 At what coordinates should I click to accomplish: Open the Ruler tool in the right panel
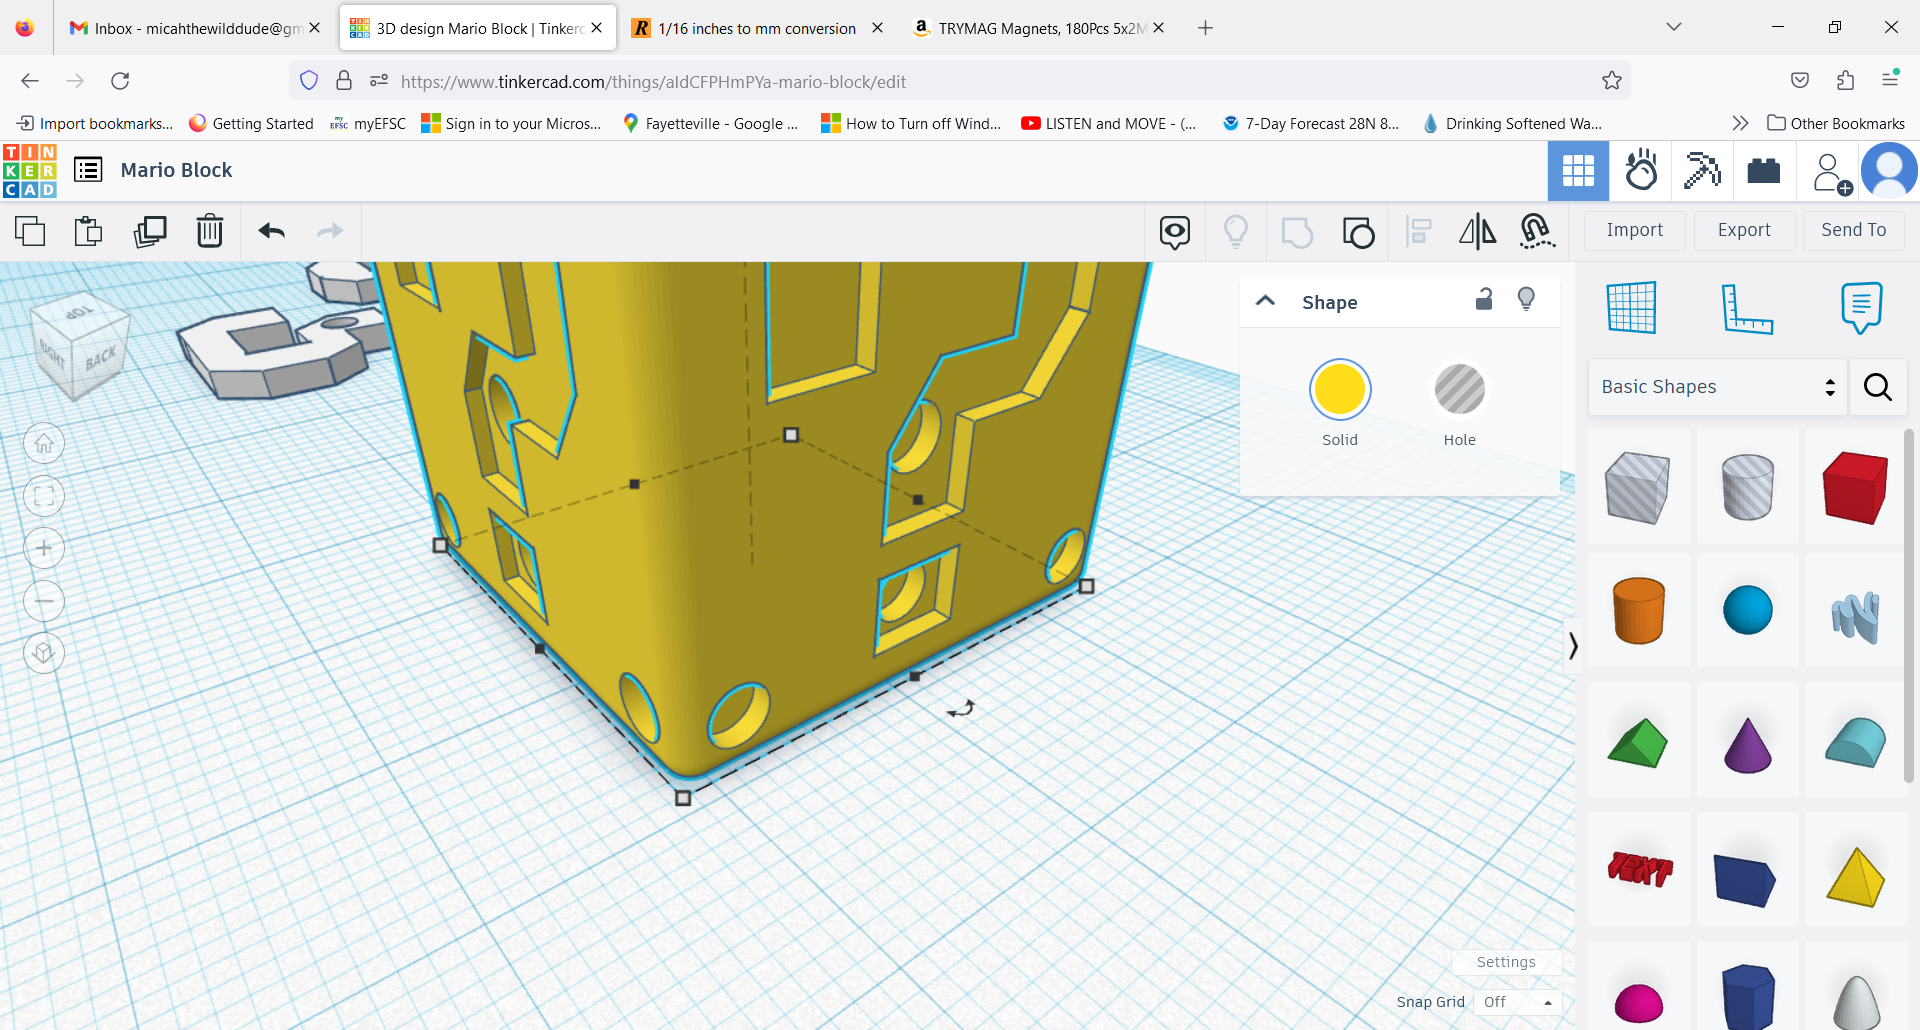1748,308
